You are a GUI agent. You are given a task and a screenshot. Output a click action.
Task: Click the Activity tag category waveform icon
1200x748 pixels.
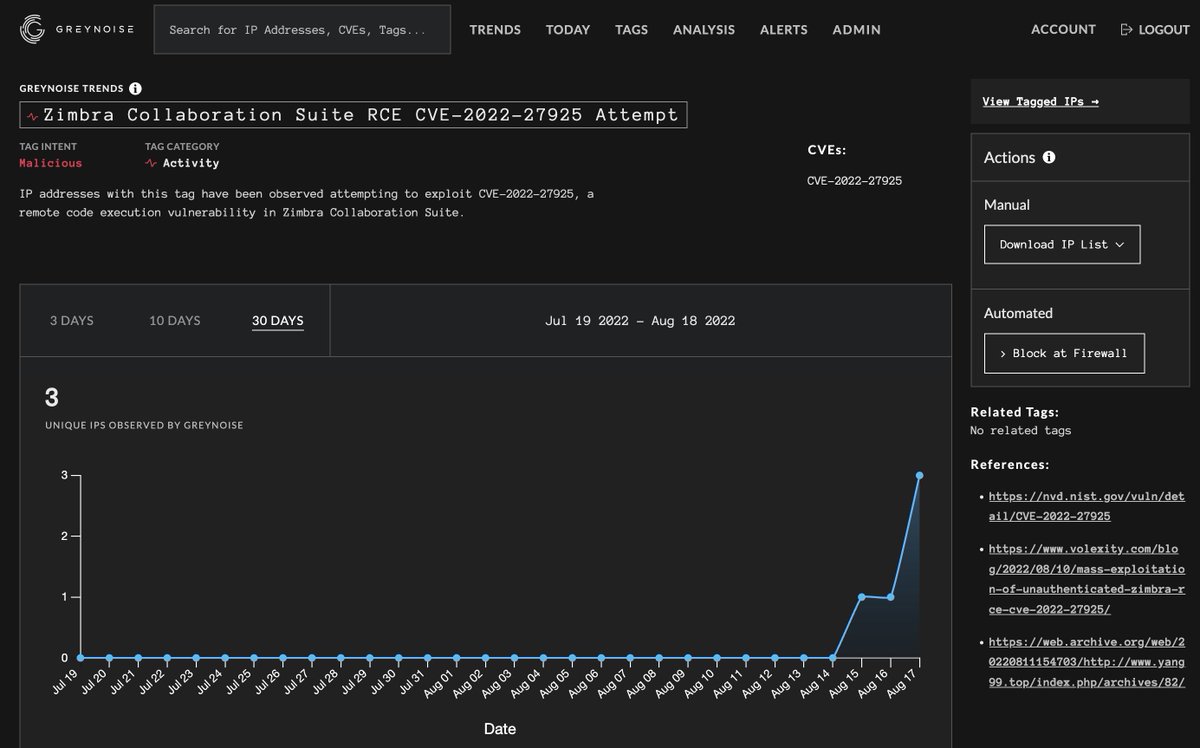[150, 162]
